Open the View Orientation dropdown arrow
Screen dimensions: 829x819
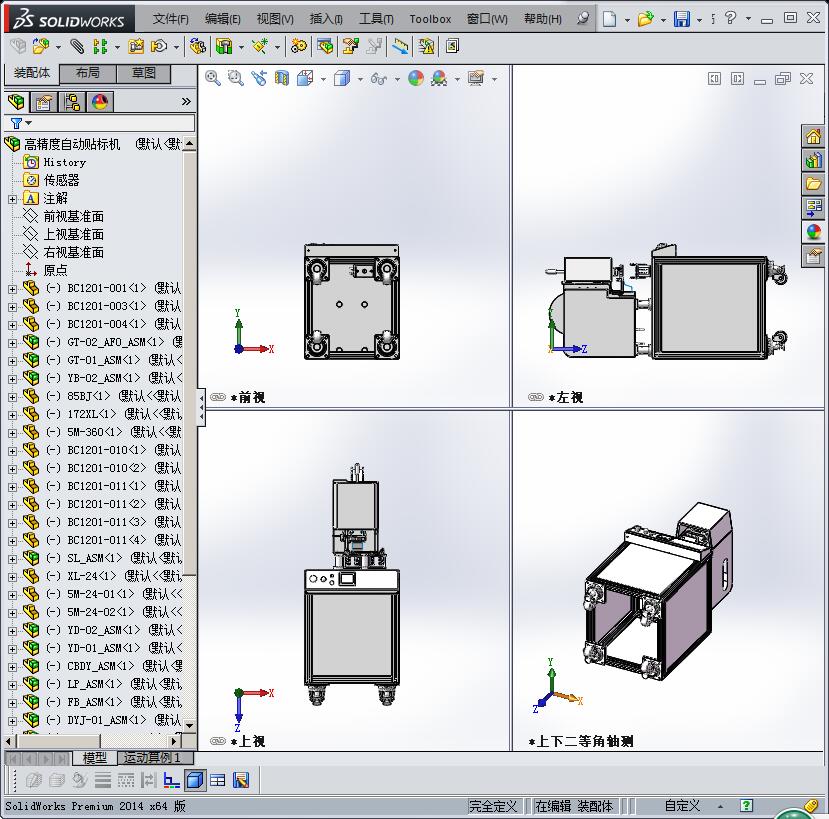[x=323, y=79]
